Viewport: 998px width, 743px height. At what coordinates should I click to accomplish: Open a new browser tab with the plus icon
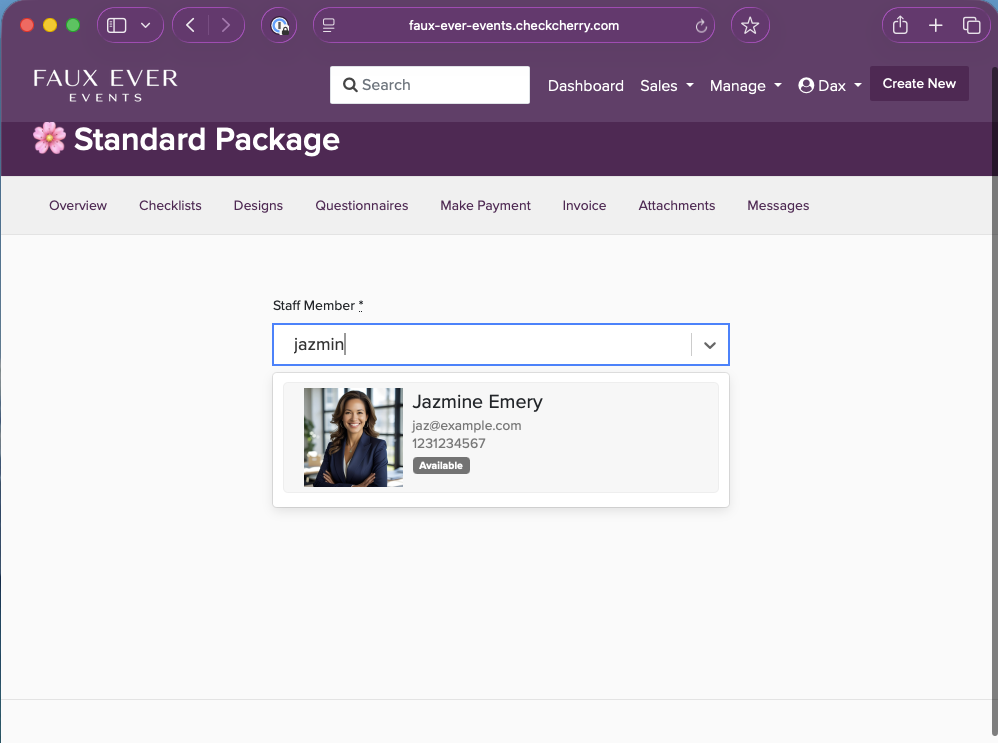935,25
